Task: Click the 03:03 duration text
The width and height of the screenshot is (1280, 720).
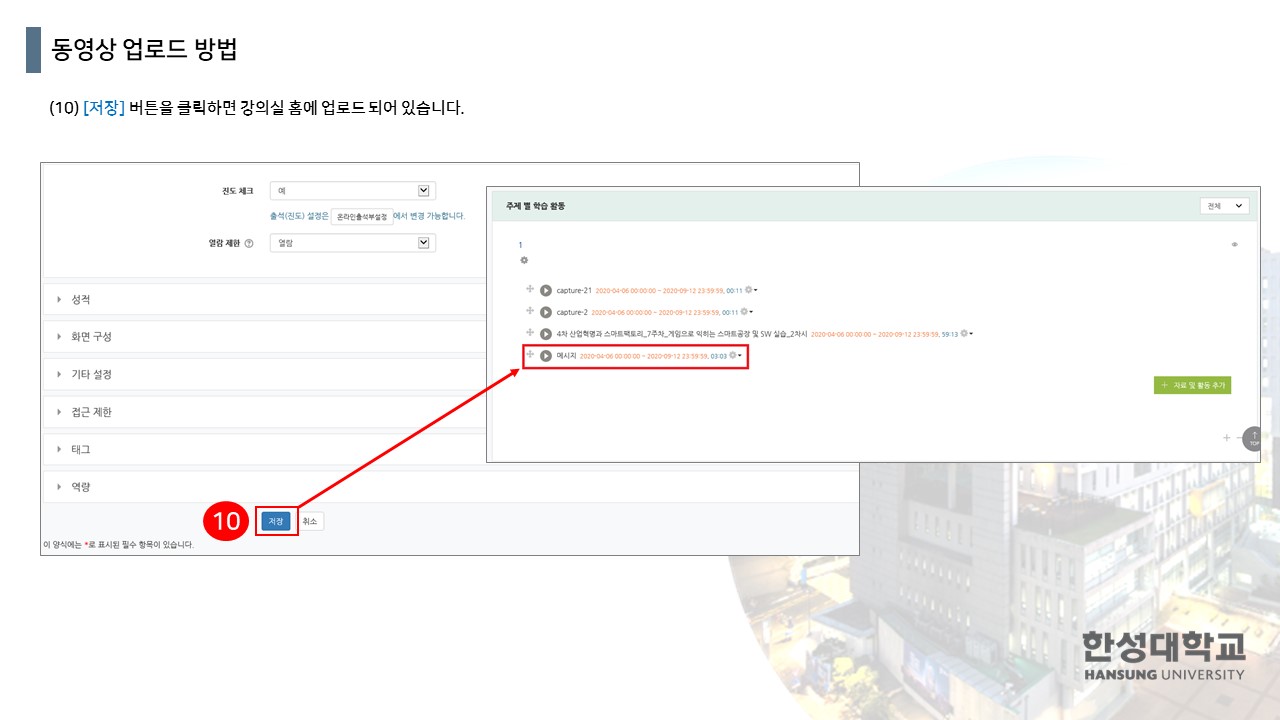Action: point(718,355)
